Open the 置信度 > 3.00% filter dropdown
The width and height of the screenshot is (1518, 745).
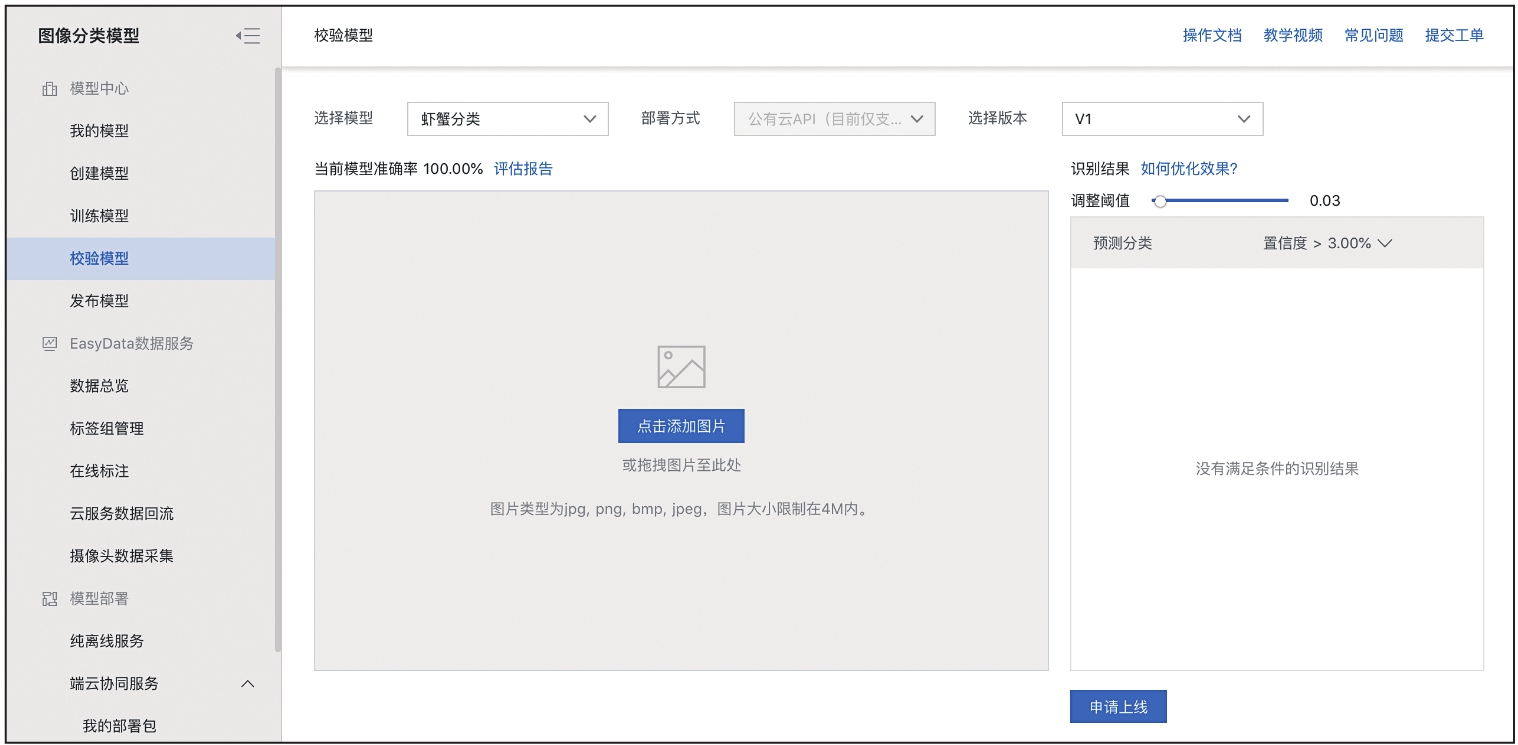pyautogui.click(x=1328, y=243)
